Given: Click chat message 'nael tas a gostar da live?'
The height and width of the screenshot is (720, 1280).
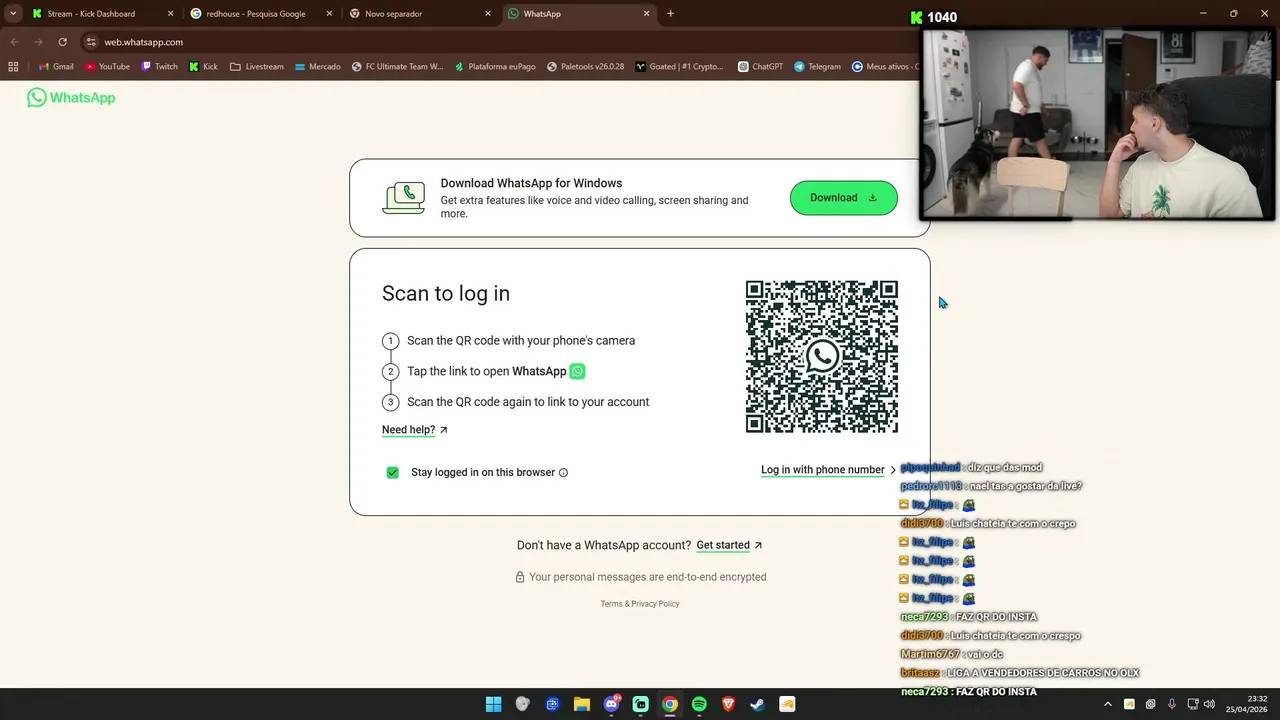Looking at the screenshot, I should [1025, 486].
